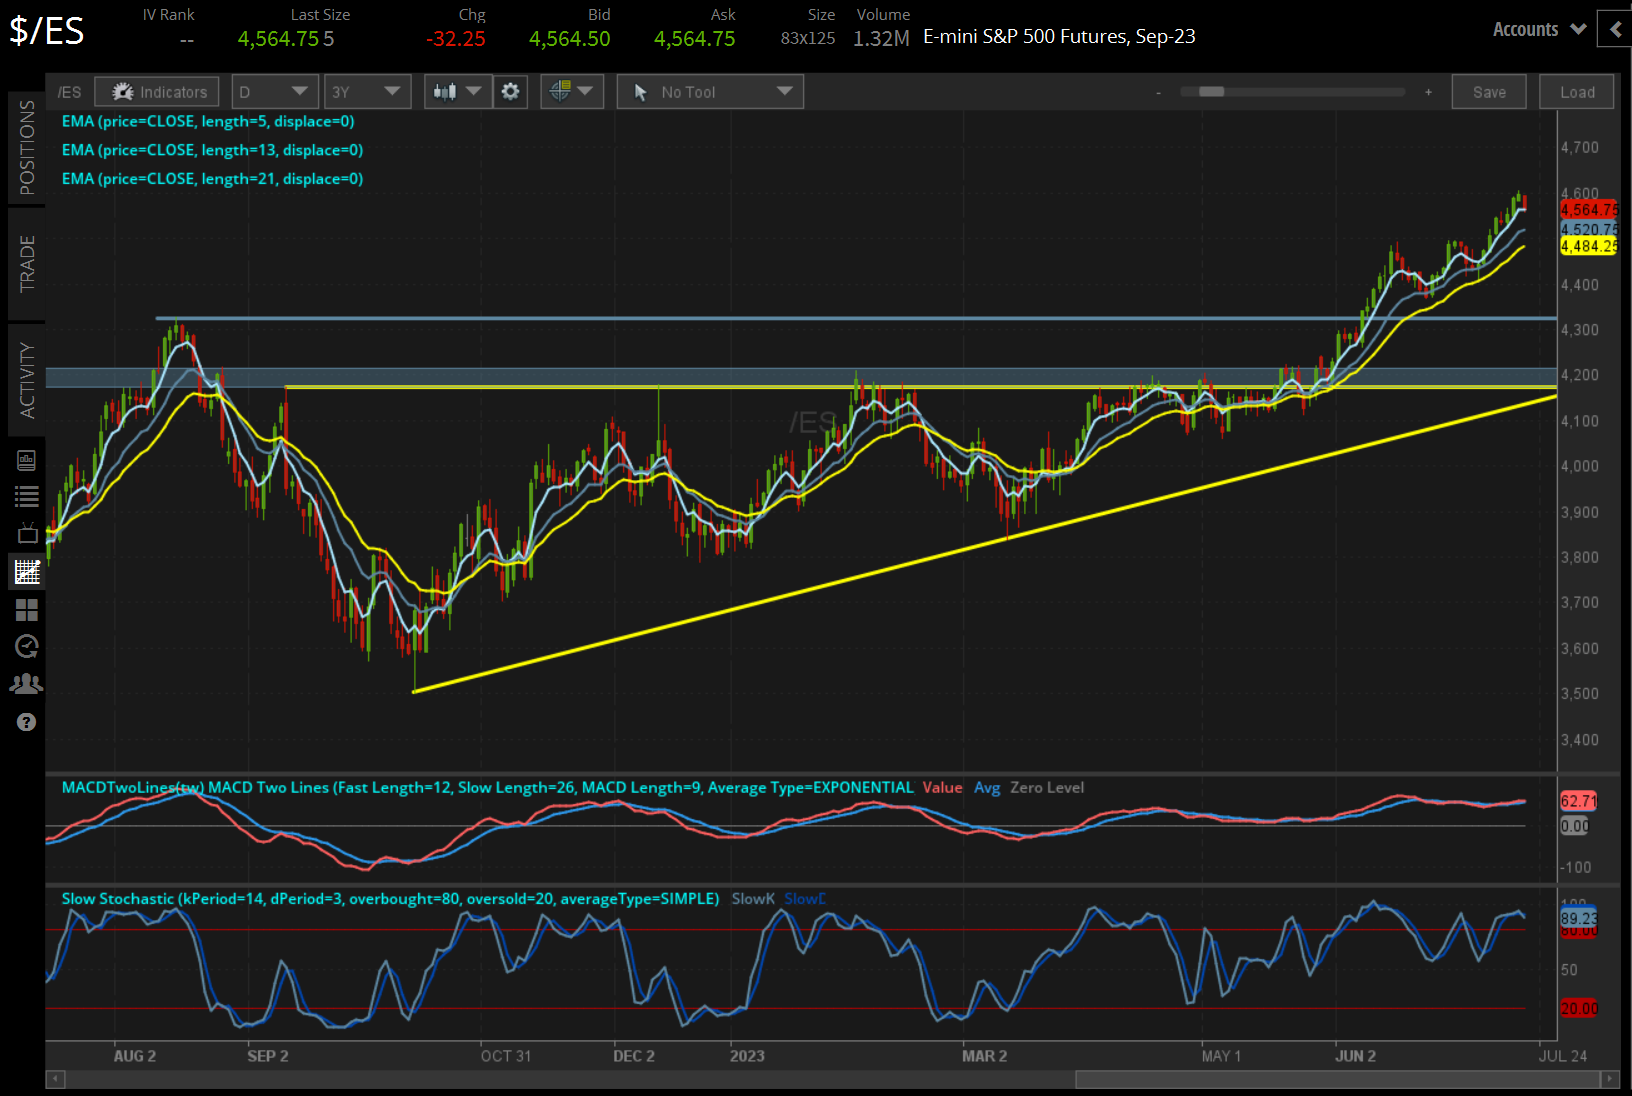Launch OnDemand via the clock icon
This screenshot has width=1632, height=1096.
click(x=27, y=646)
